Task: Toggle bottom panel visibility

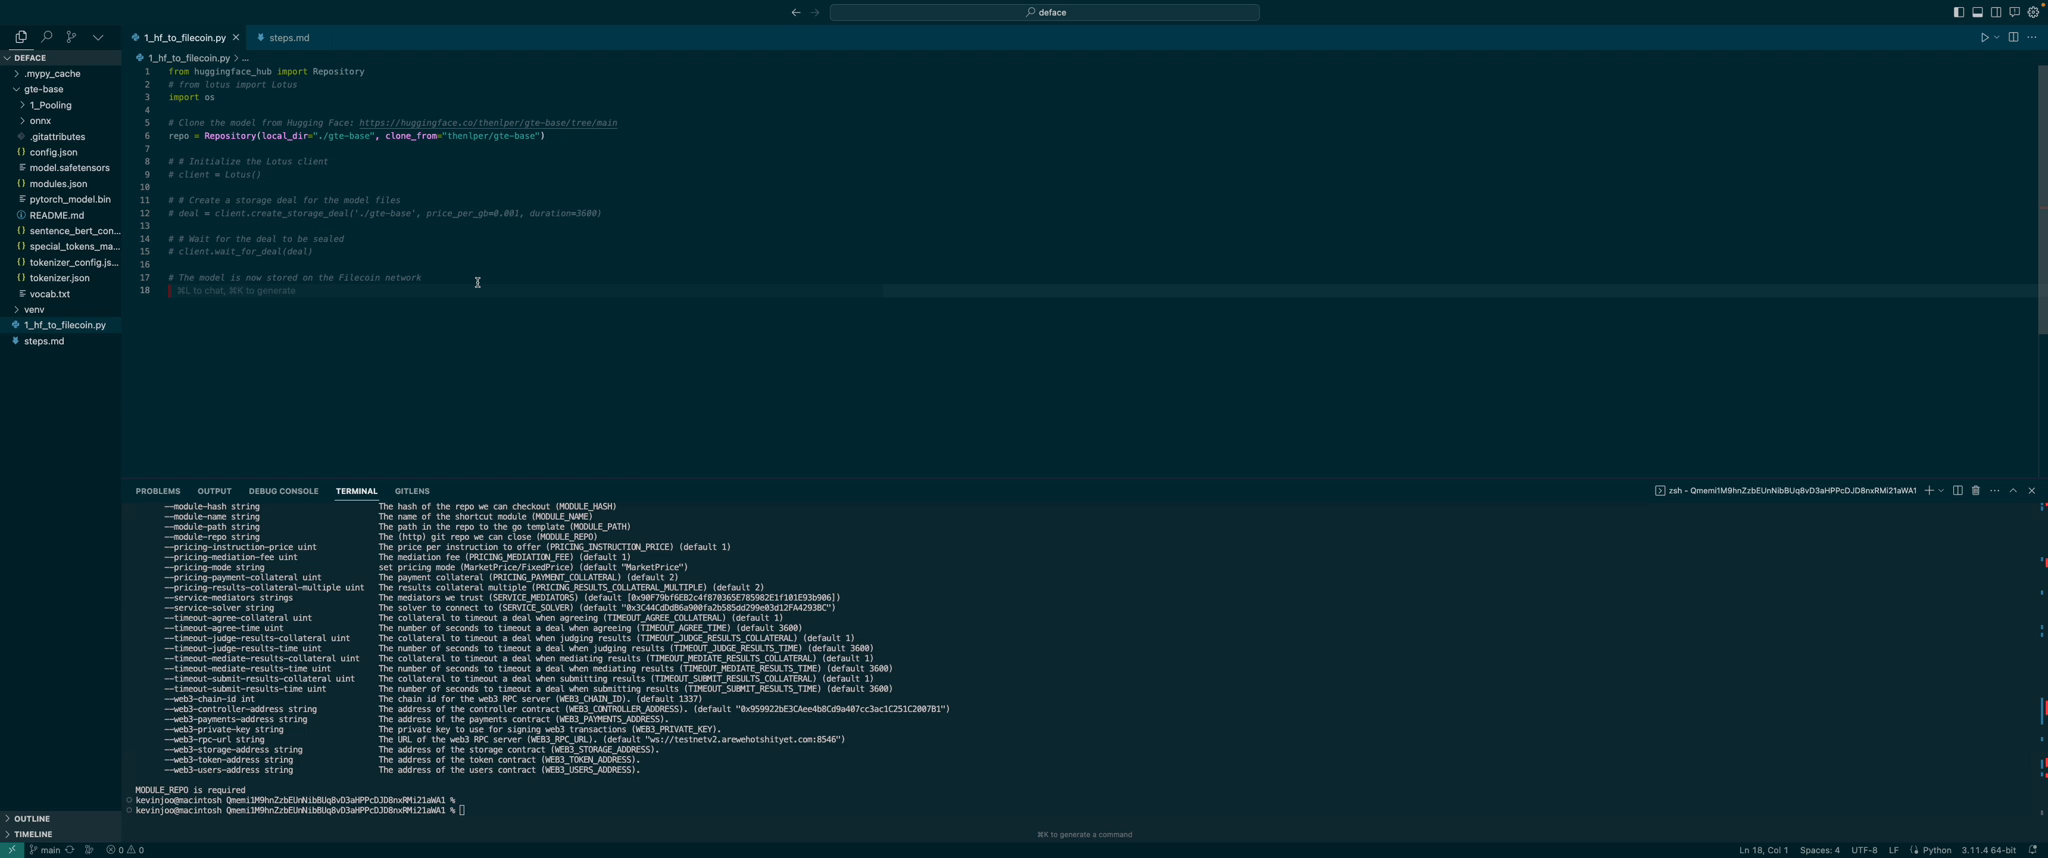Action: coord(1977,12)
